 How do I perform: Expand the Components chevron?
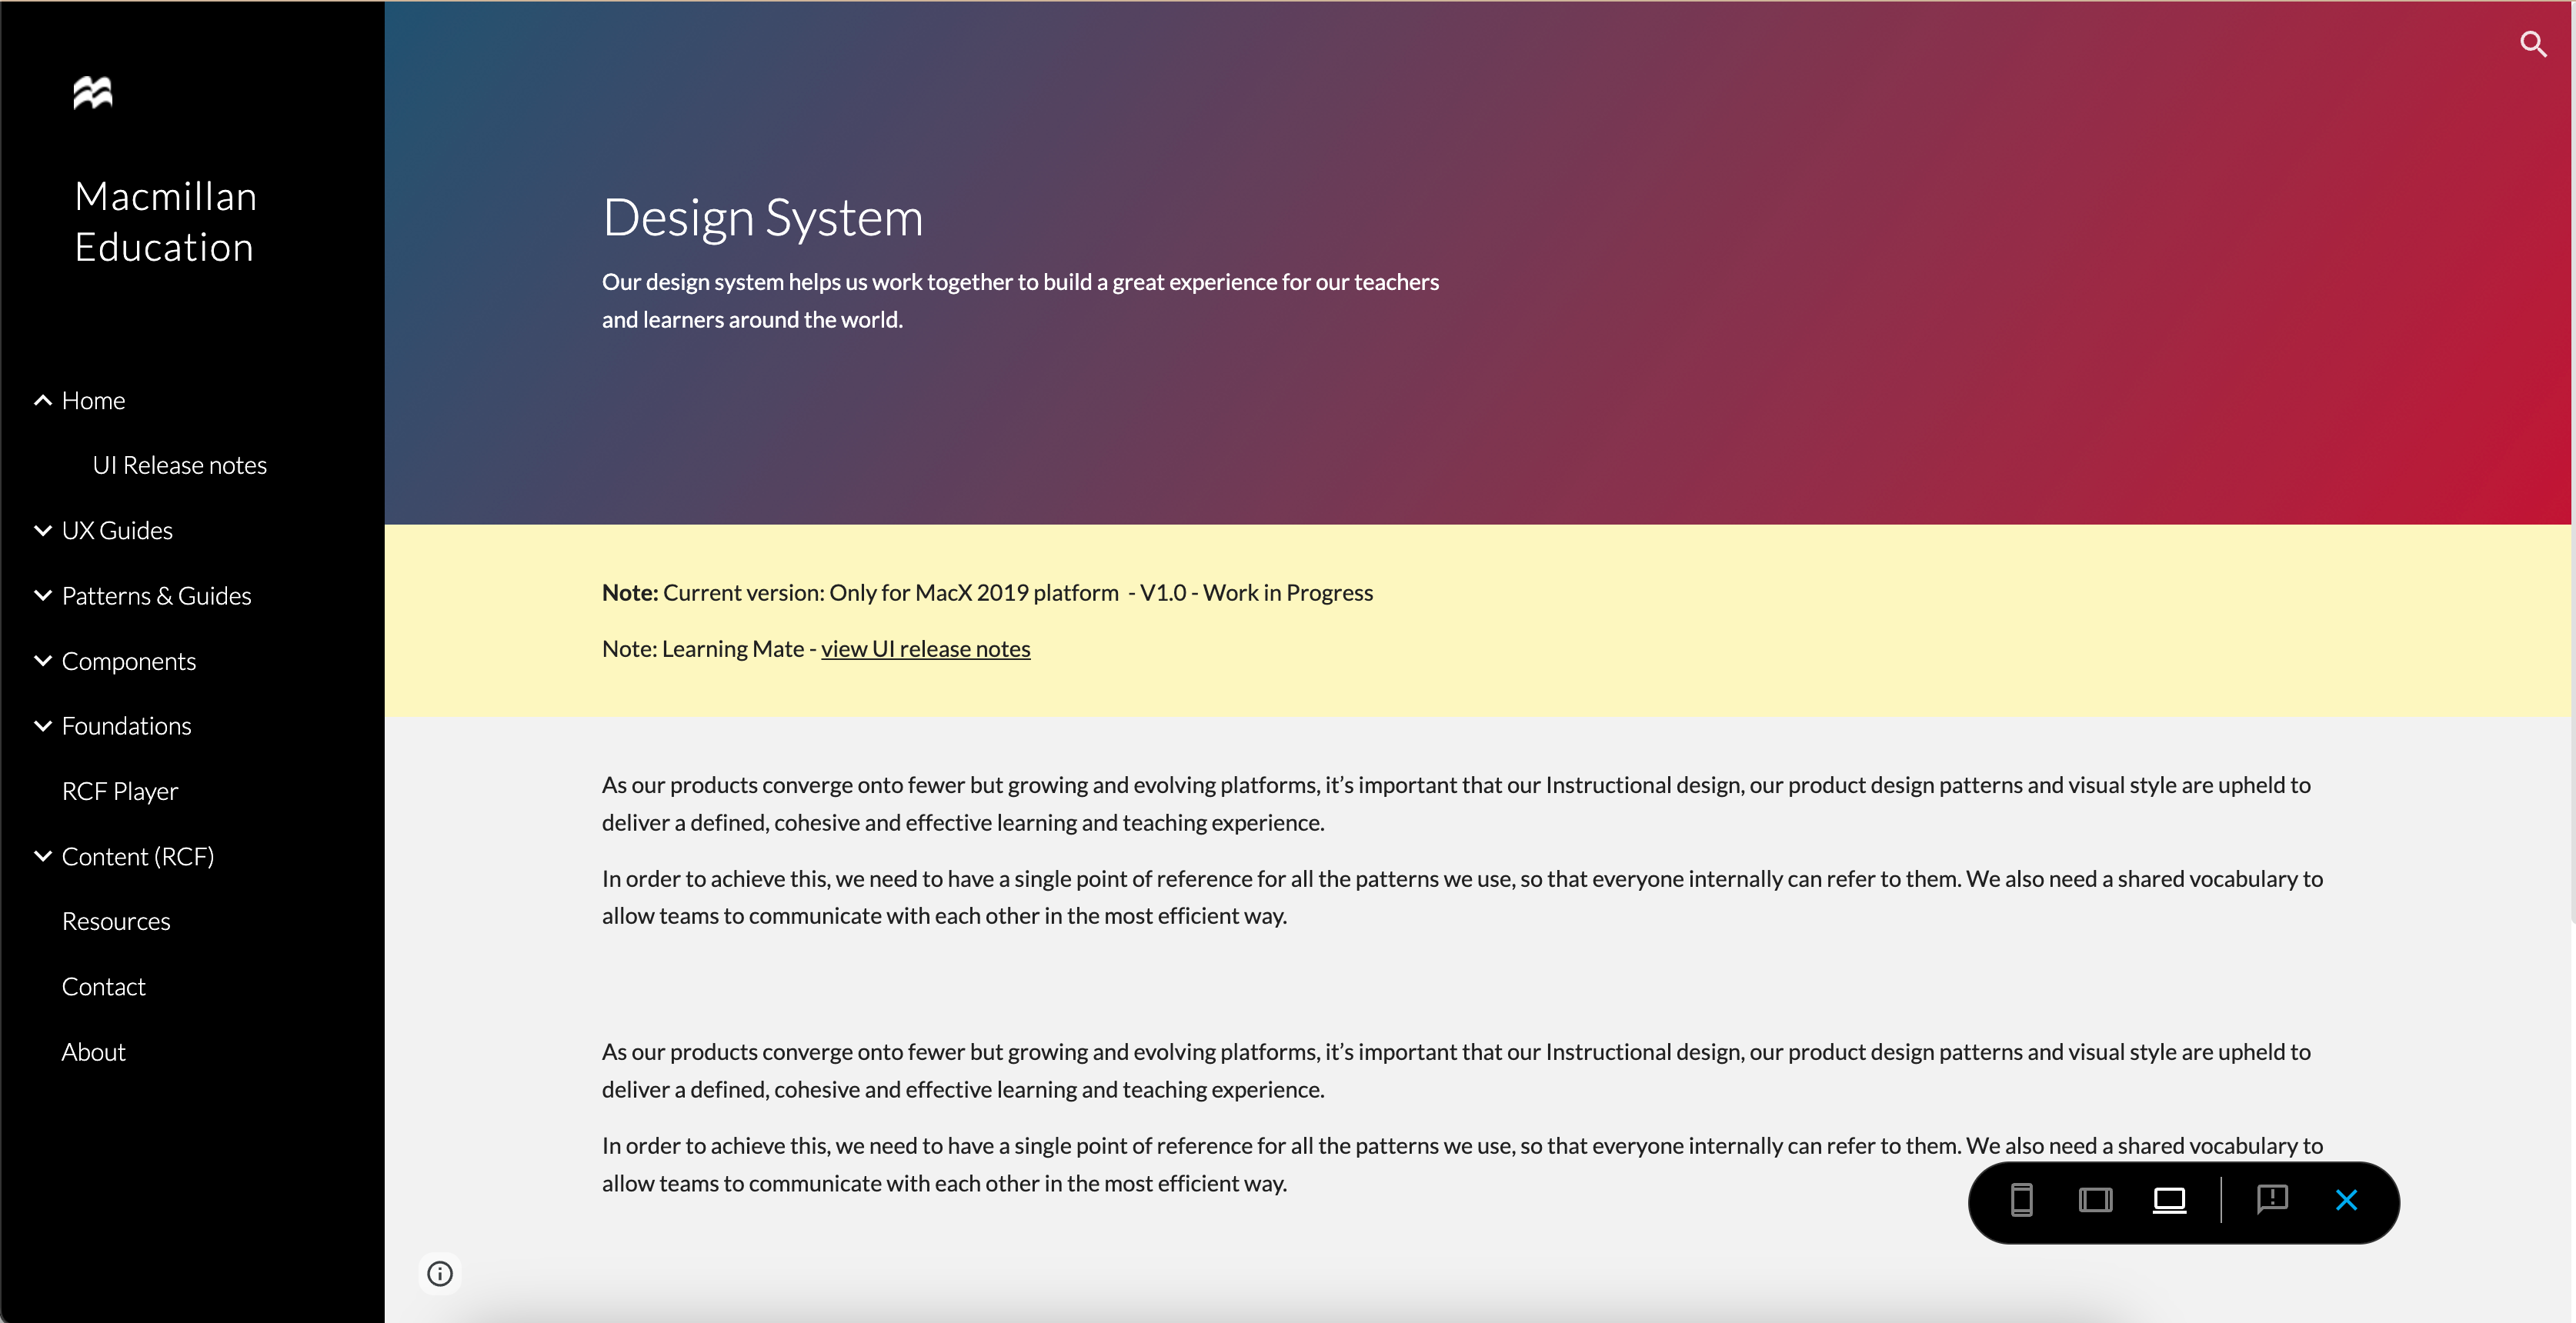tap(42, 661)
